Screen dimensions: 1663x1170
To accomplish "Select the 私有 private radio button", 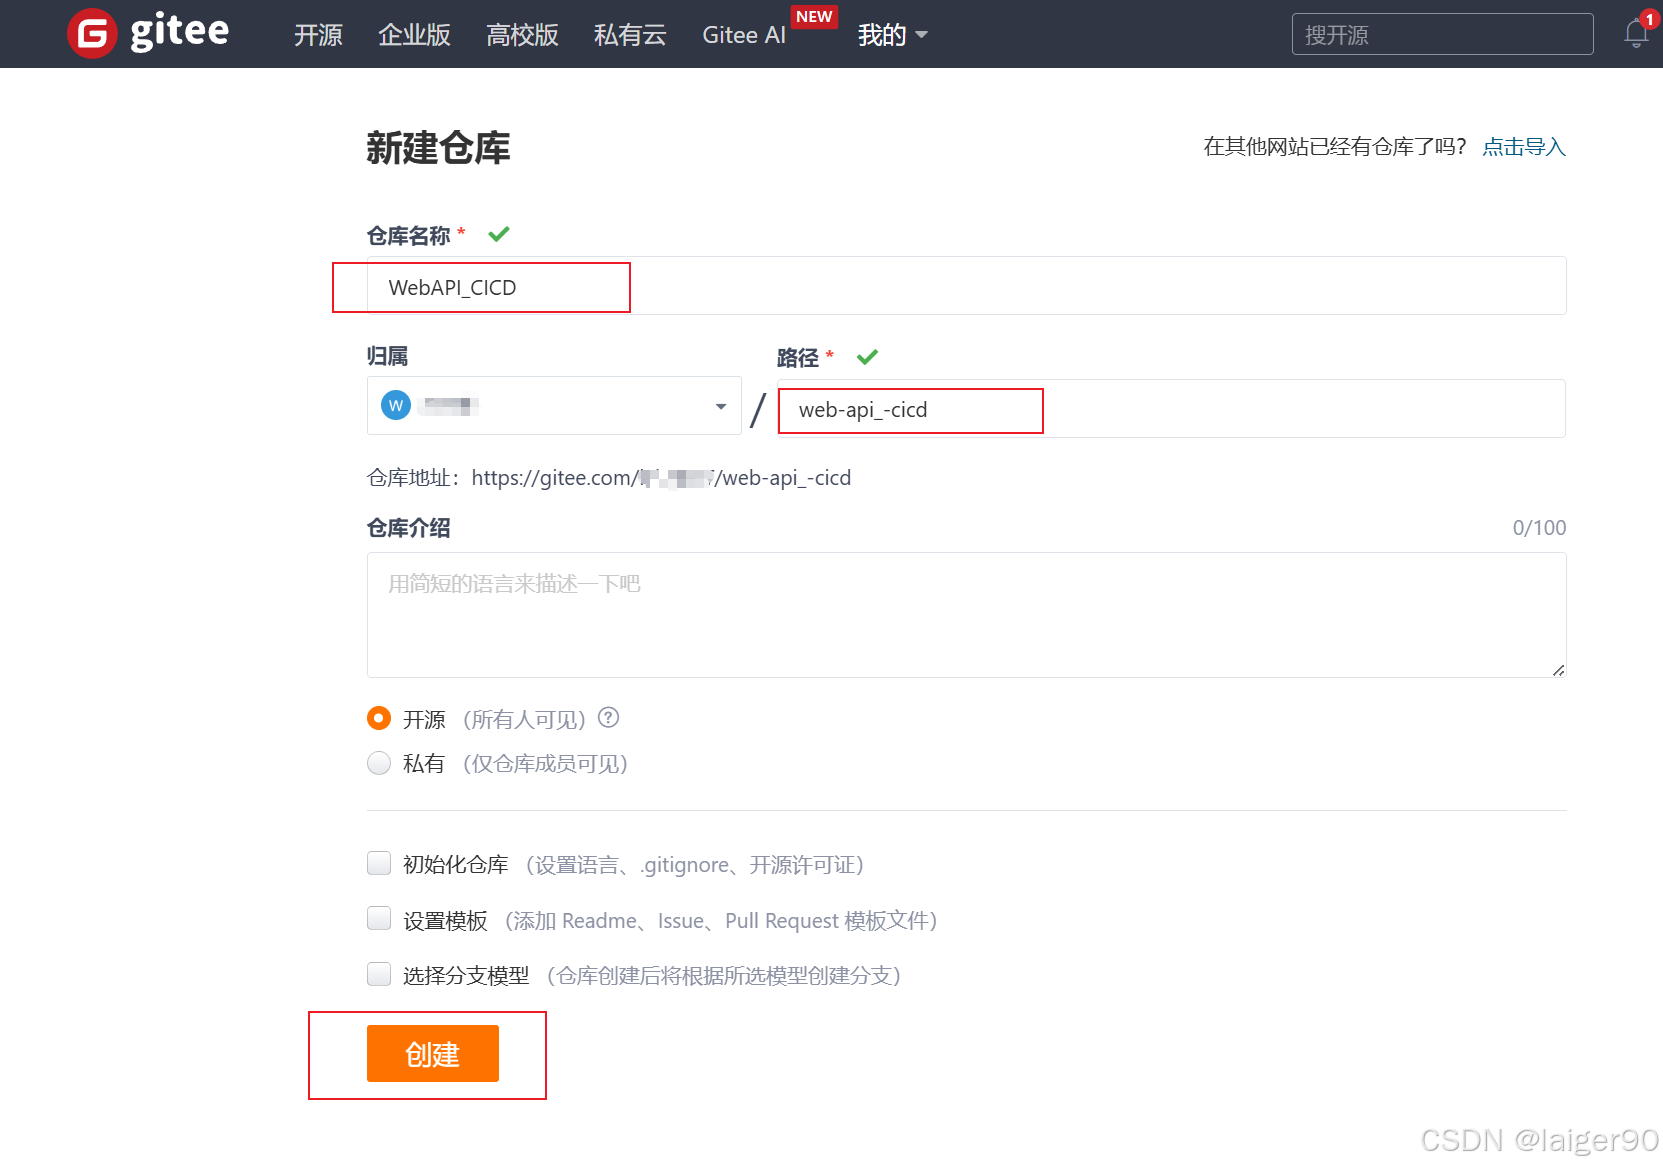I will [379, 763].
